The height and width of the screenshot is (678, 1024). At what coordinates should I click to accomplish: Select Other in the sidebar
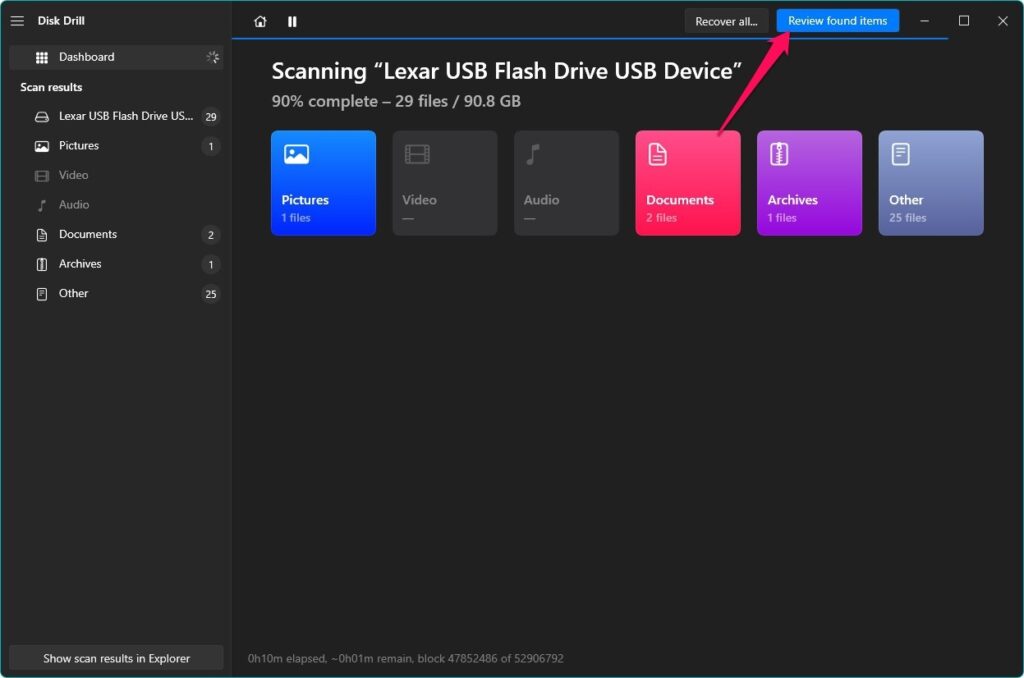(74, 293)
